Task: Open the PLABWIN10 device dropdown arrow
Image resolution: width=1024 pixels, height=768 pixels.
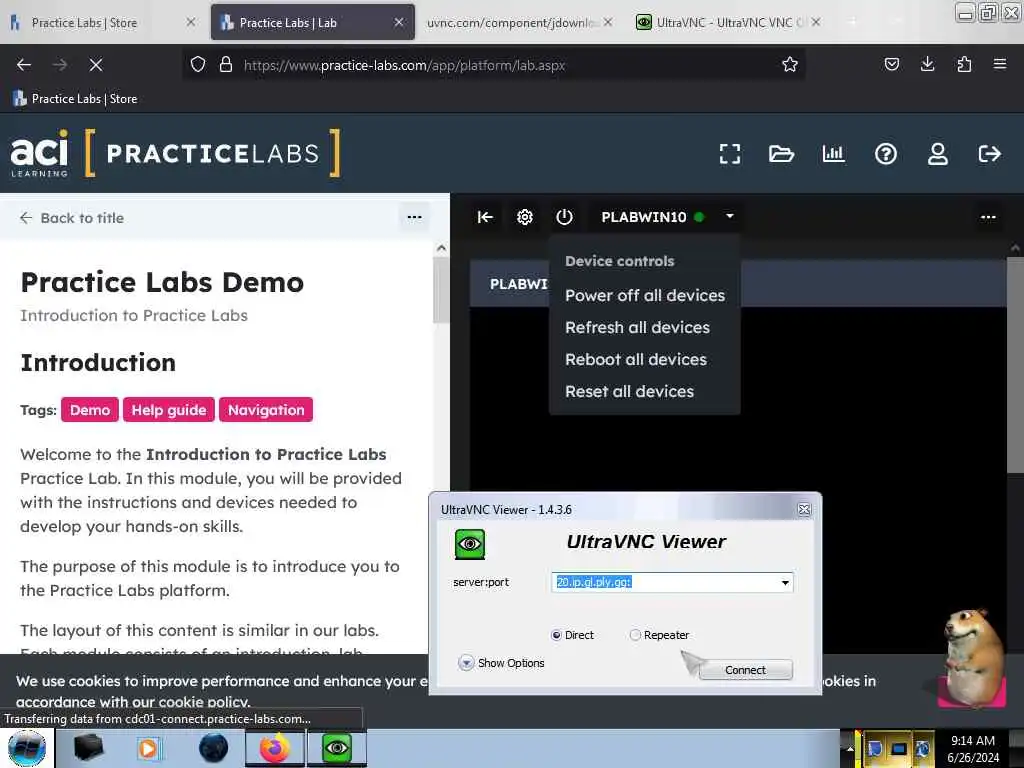Action: 729,216
